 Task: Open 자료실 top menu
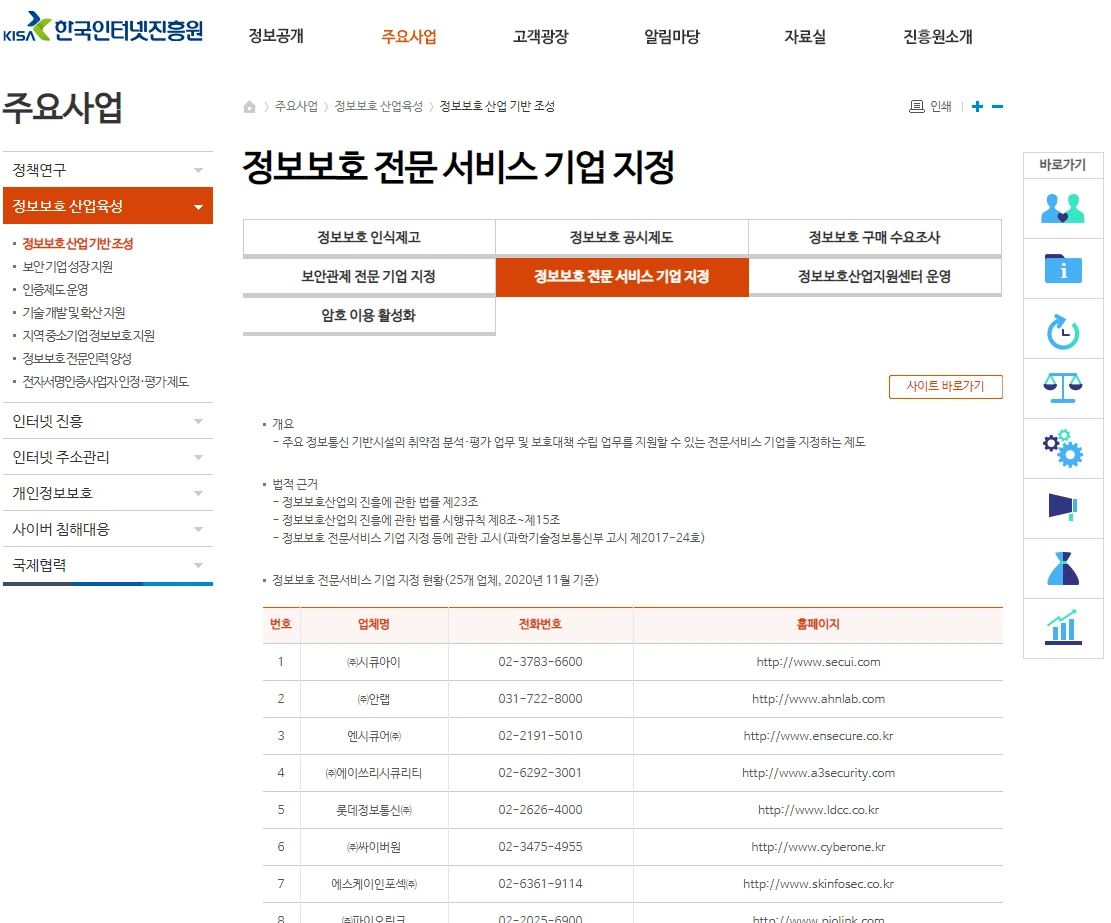pos(805,36)
